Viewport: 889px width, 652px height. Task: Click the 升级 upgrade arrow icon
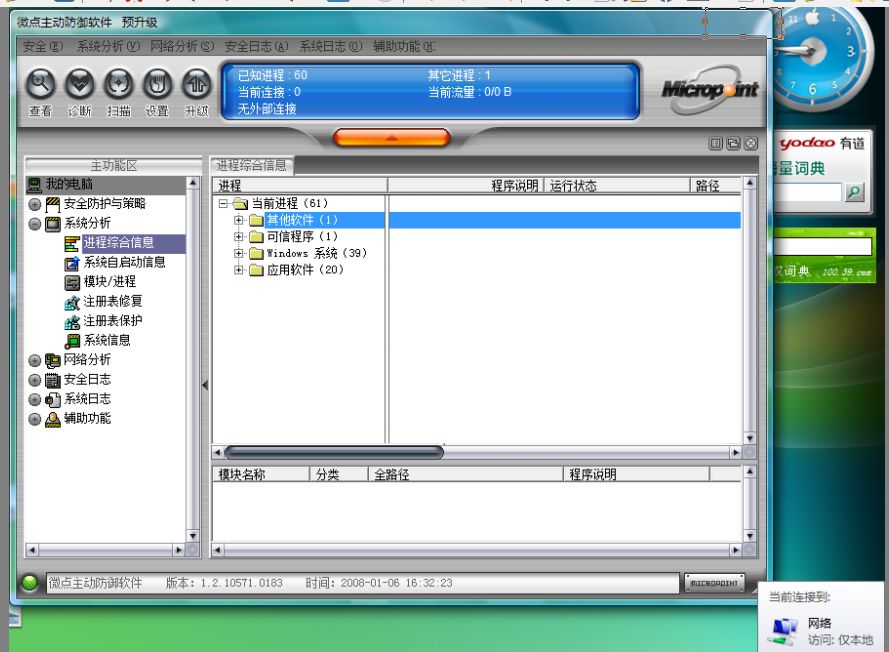(196, 84)
